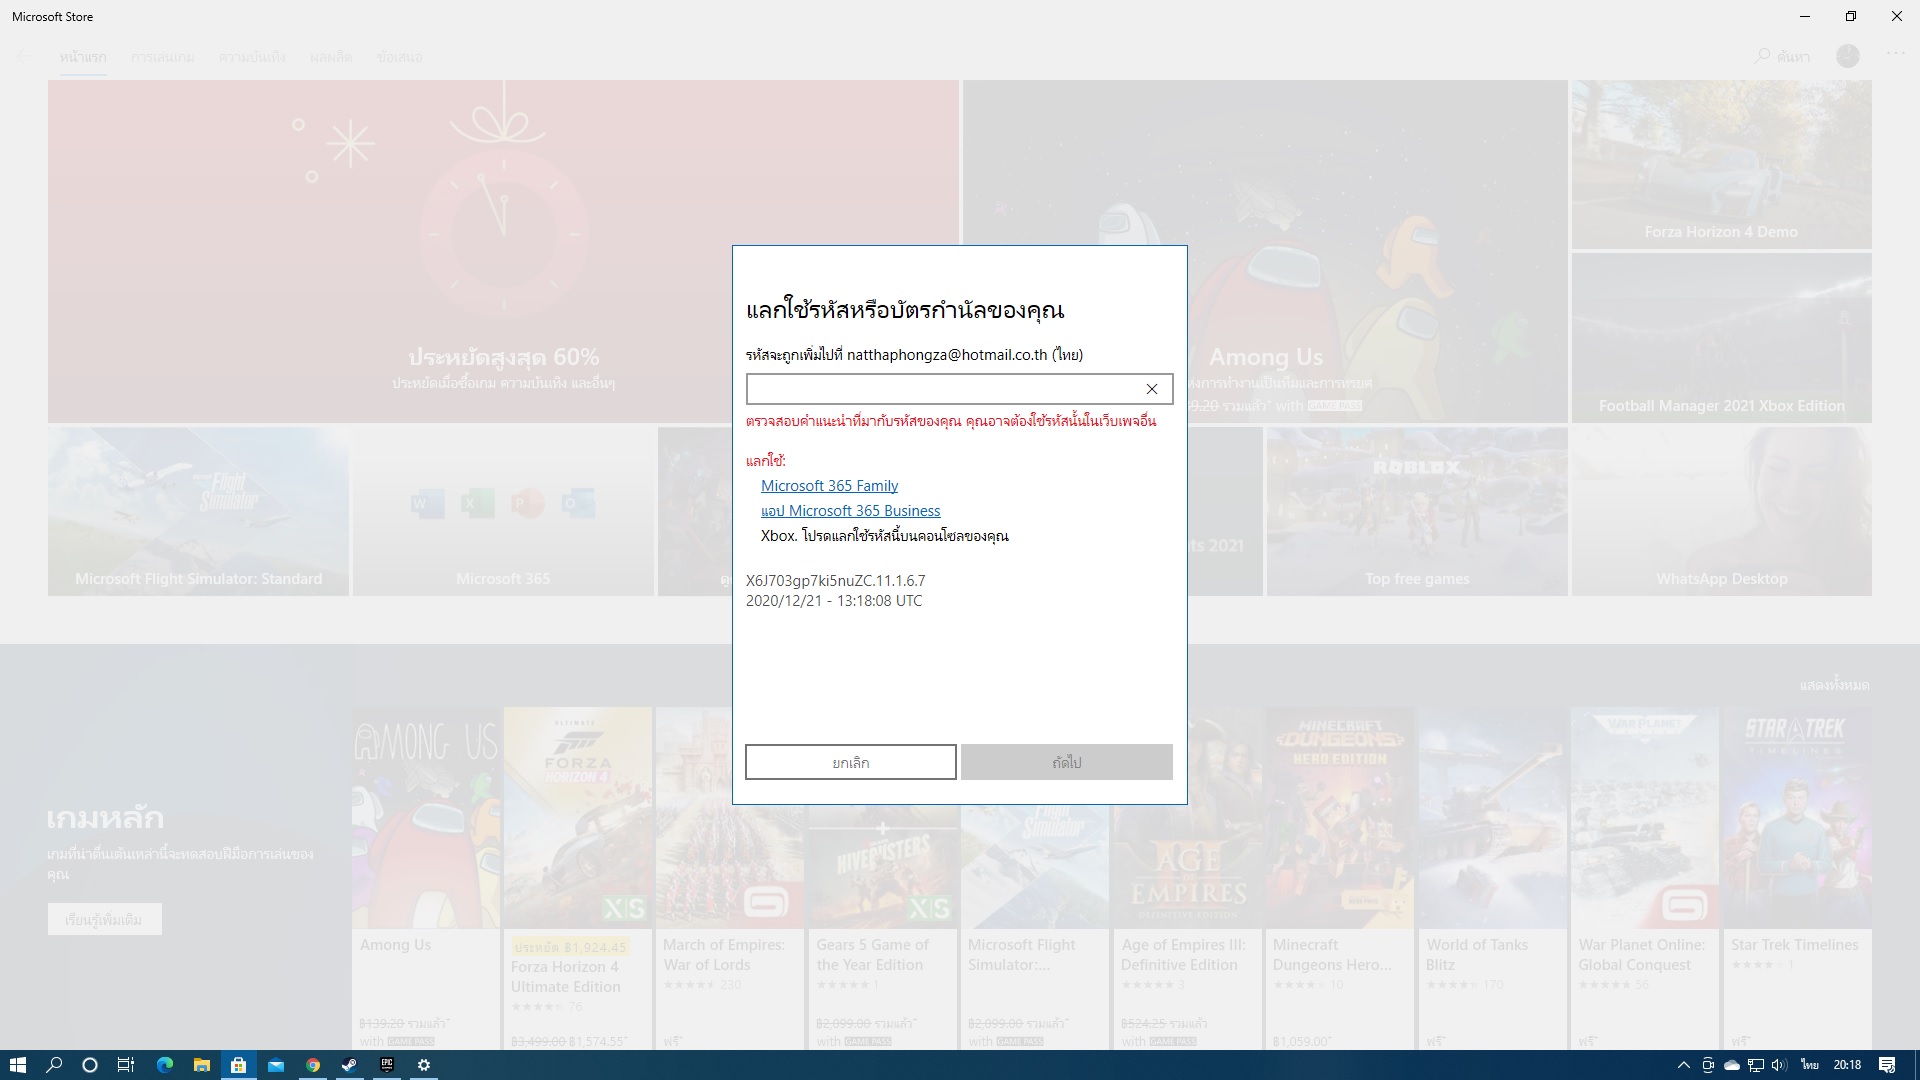Open the March of Empires: War of Lords card
This screenshot has height=1080, width=1920.
730,878
